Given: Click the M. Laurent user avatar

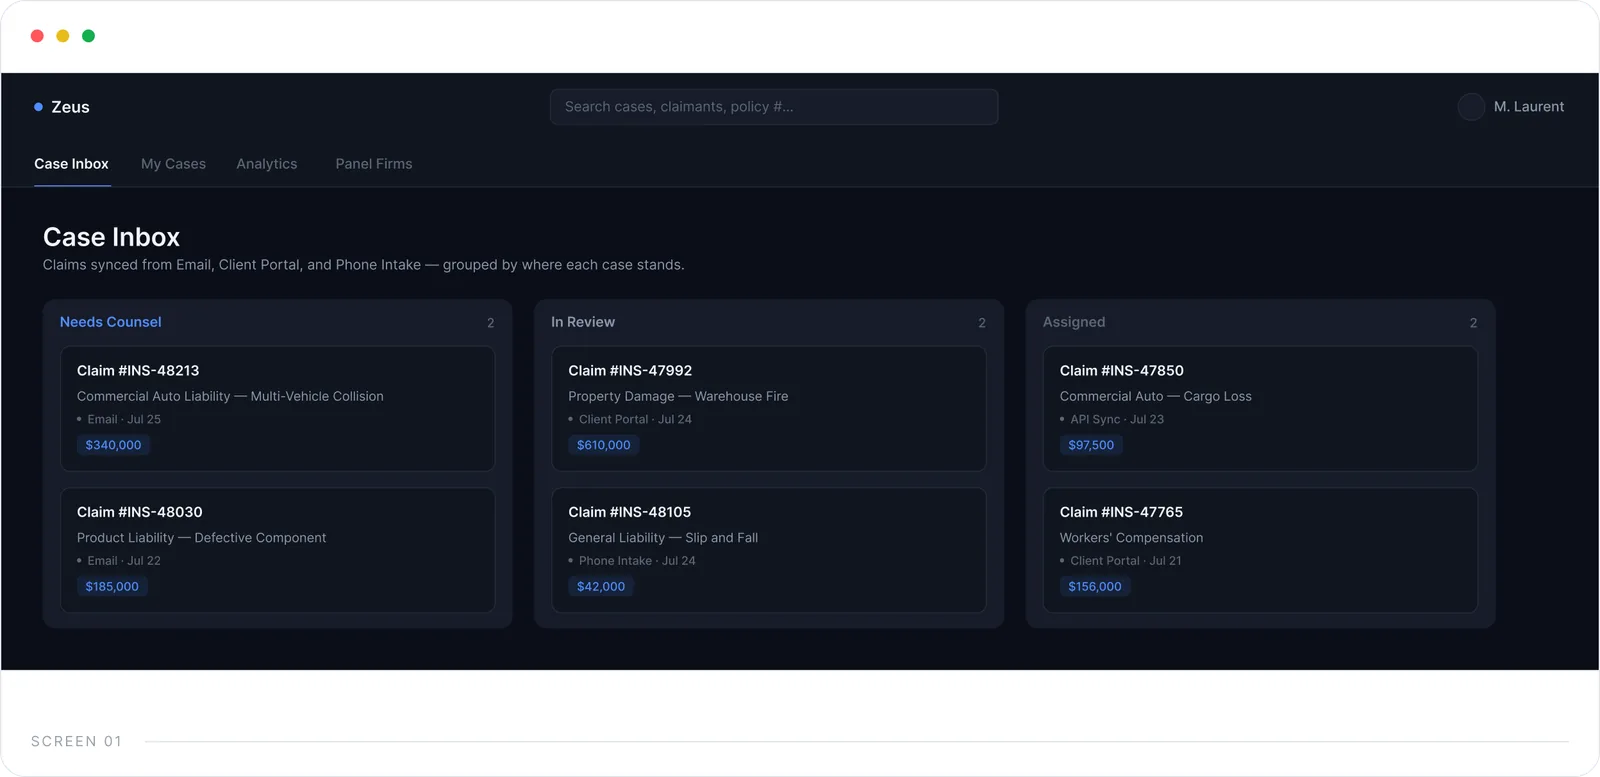Looking at the screenshot, I should pos(1471,107).
